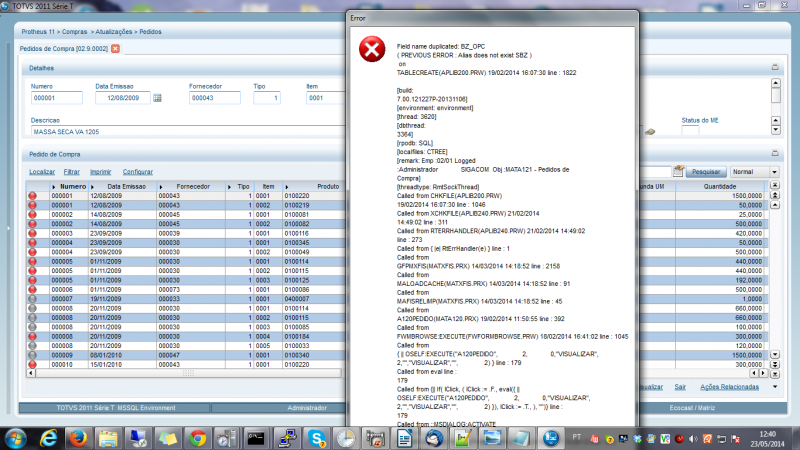Click the Descricao field MASSA SECA VA 1205
This screenshot has width=800, height=450.
click(188, 131)
